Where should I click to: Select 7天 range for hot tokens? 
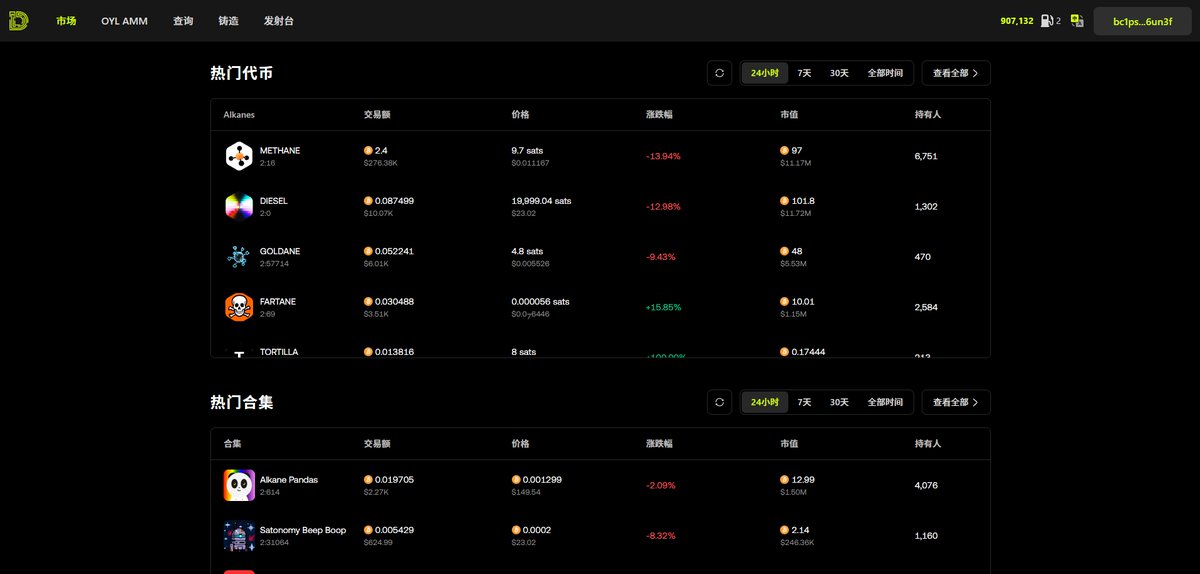pyautogui.click(x=804, y=73)
